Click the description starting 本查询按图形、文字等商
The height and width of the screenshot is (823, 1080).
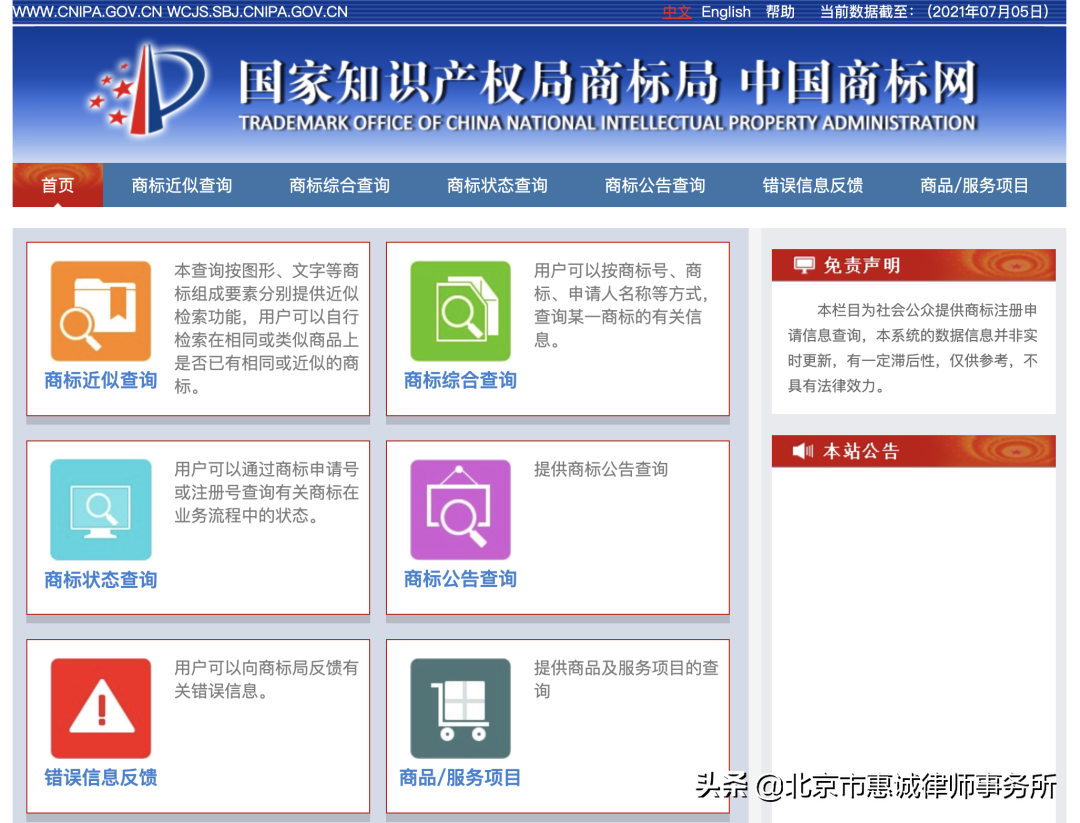tap(266, 328)
